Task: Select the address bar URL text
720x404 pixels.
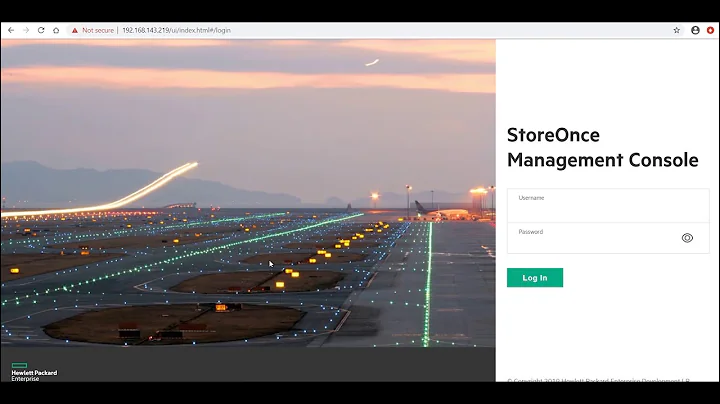Action: [x=176, y=30]
